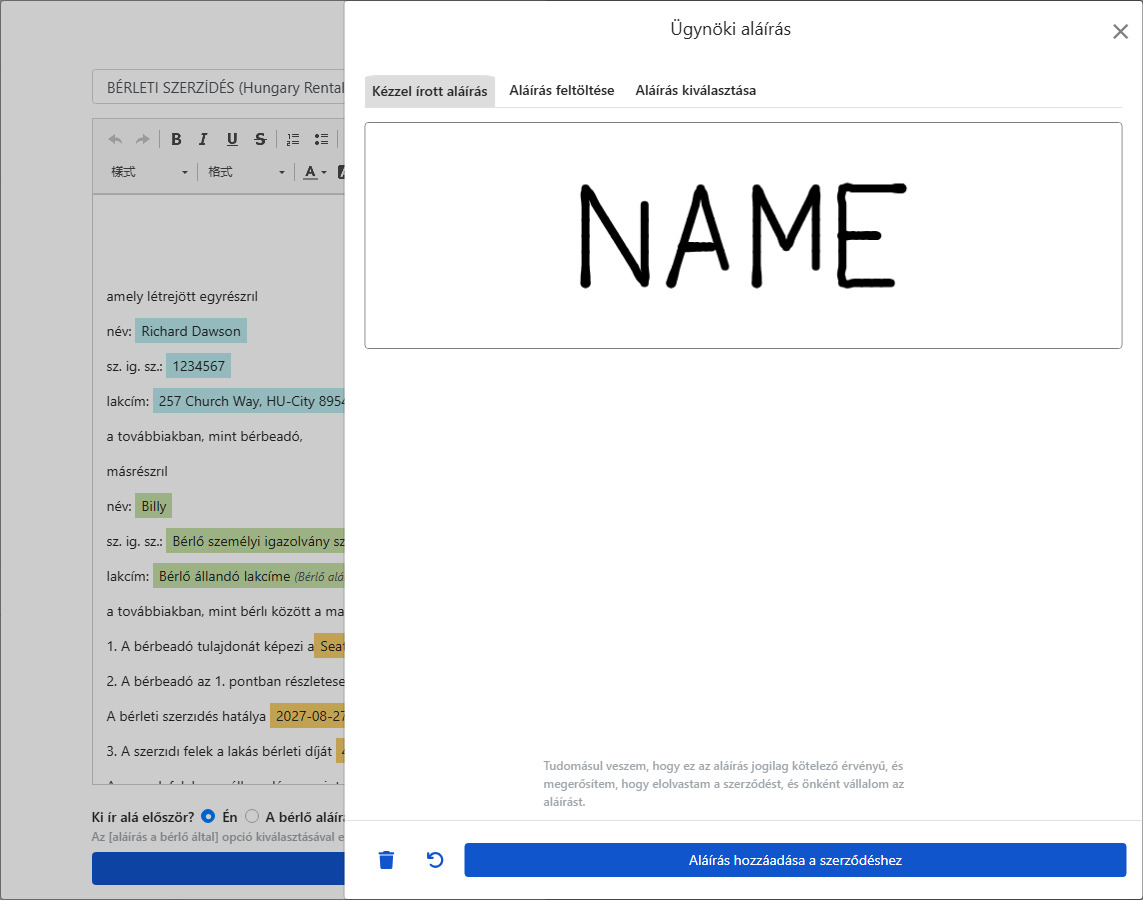
Task: Click the redo arrow in the editor toolbar
Action: tap(142, 139)
